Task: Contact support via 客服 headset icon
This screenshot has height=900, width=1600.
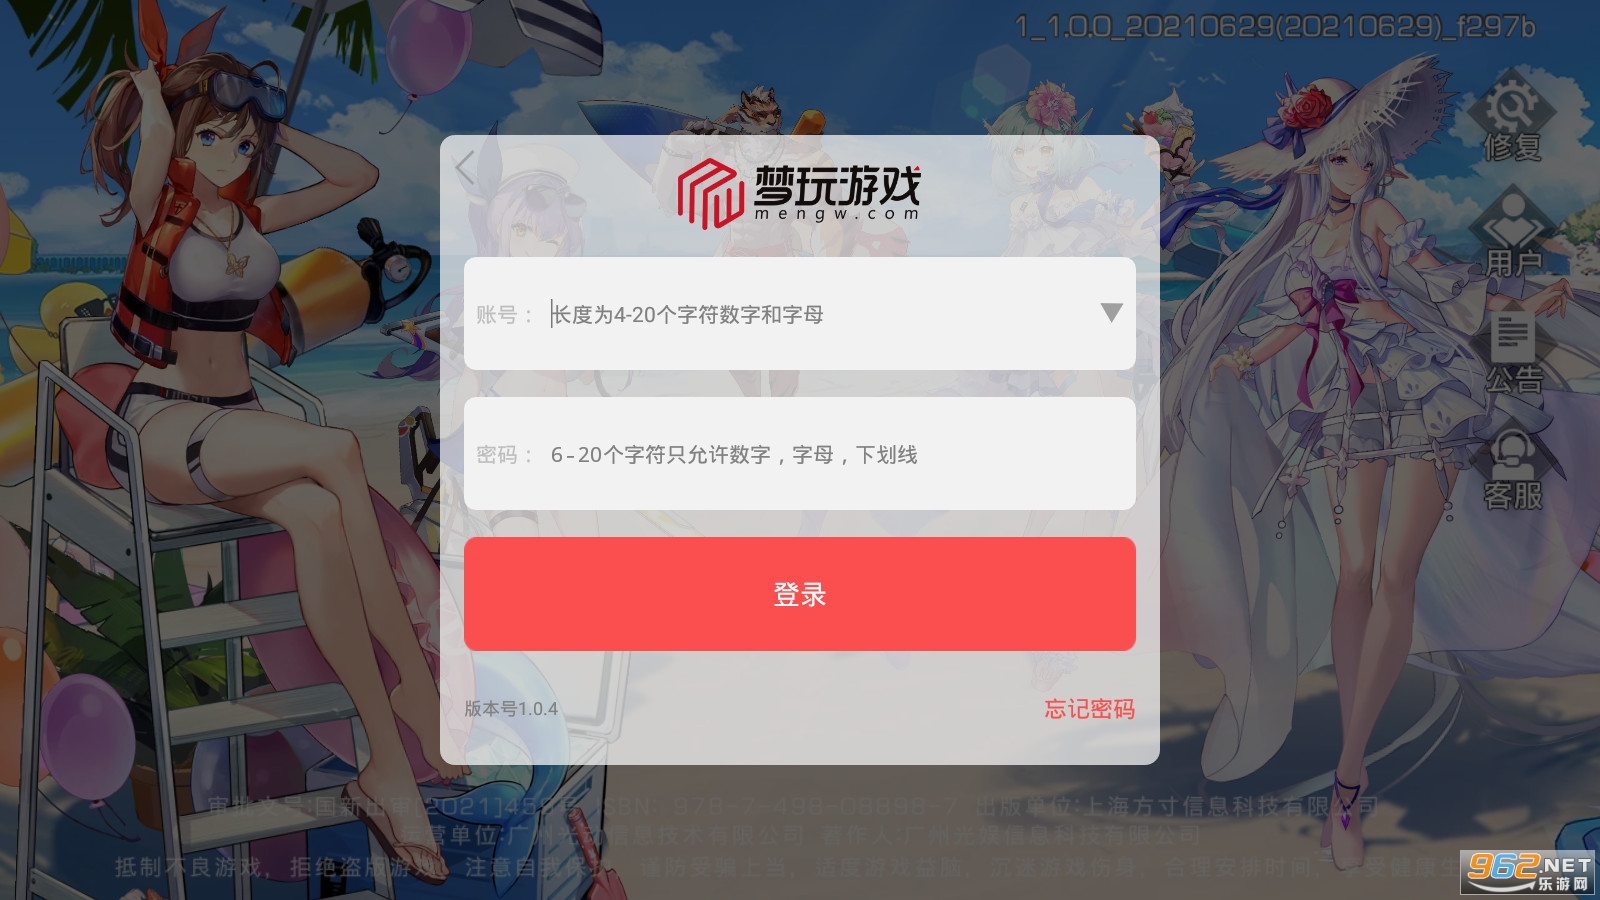Action: tap(1512, 450)
